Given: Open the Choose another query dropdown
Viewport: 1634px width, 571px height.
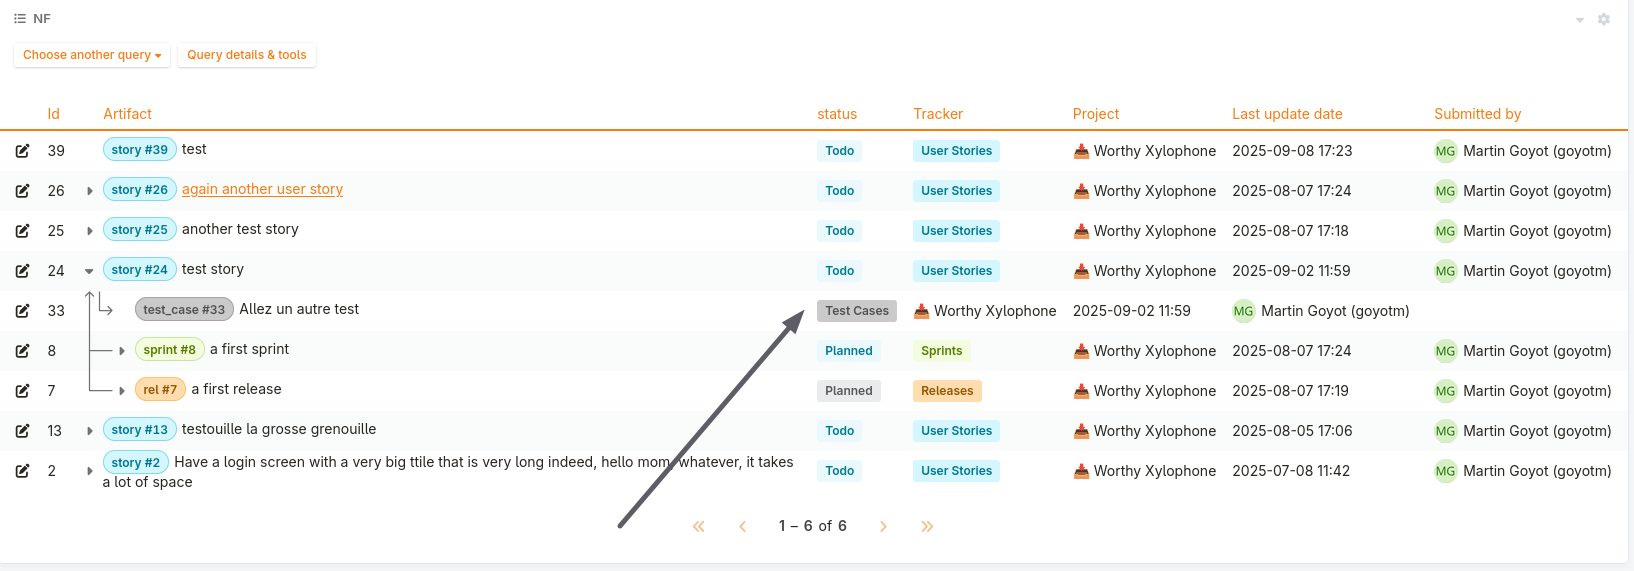Looking at the screenshot, I should pyautogui.click(x=92, y=55).
